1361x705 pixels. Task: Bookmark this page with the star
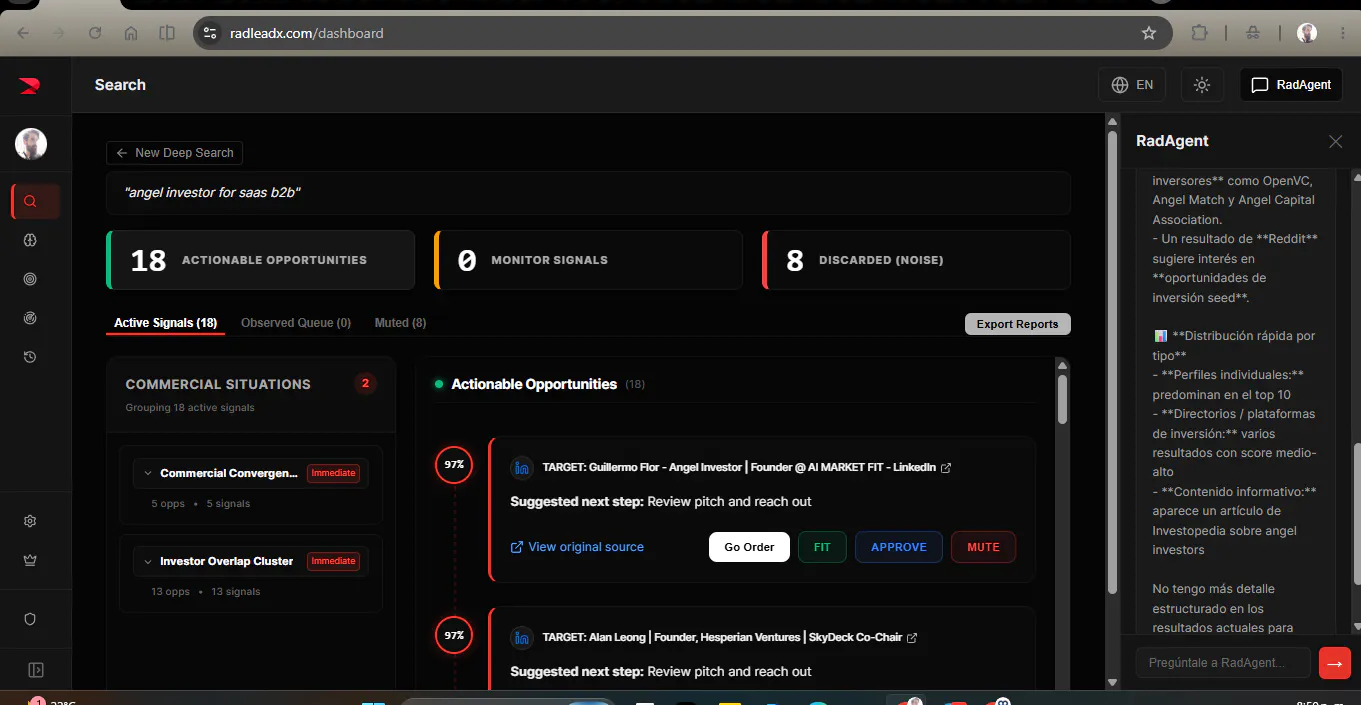click(1149, 33)
